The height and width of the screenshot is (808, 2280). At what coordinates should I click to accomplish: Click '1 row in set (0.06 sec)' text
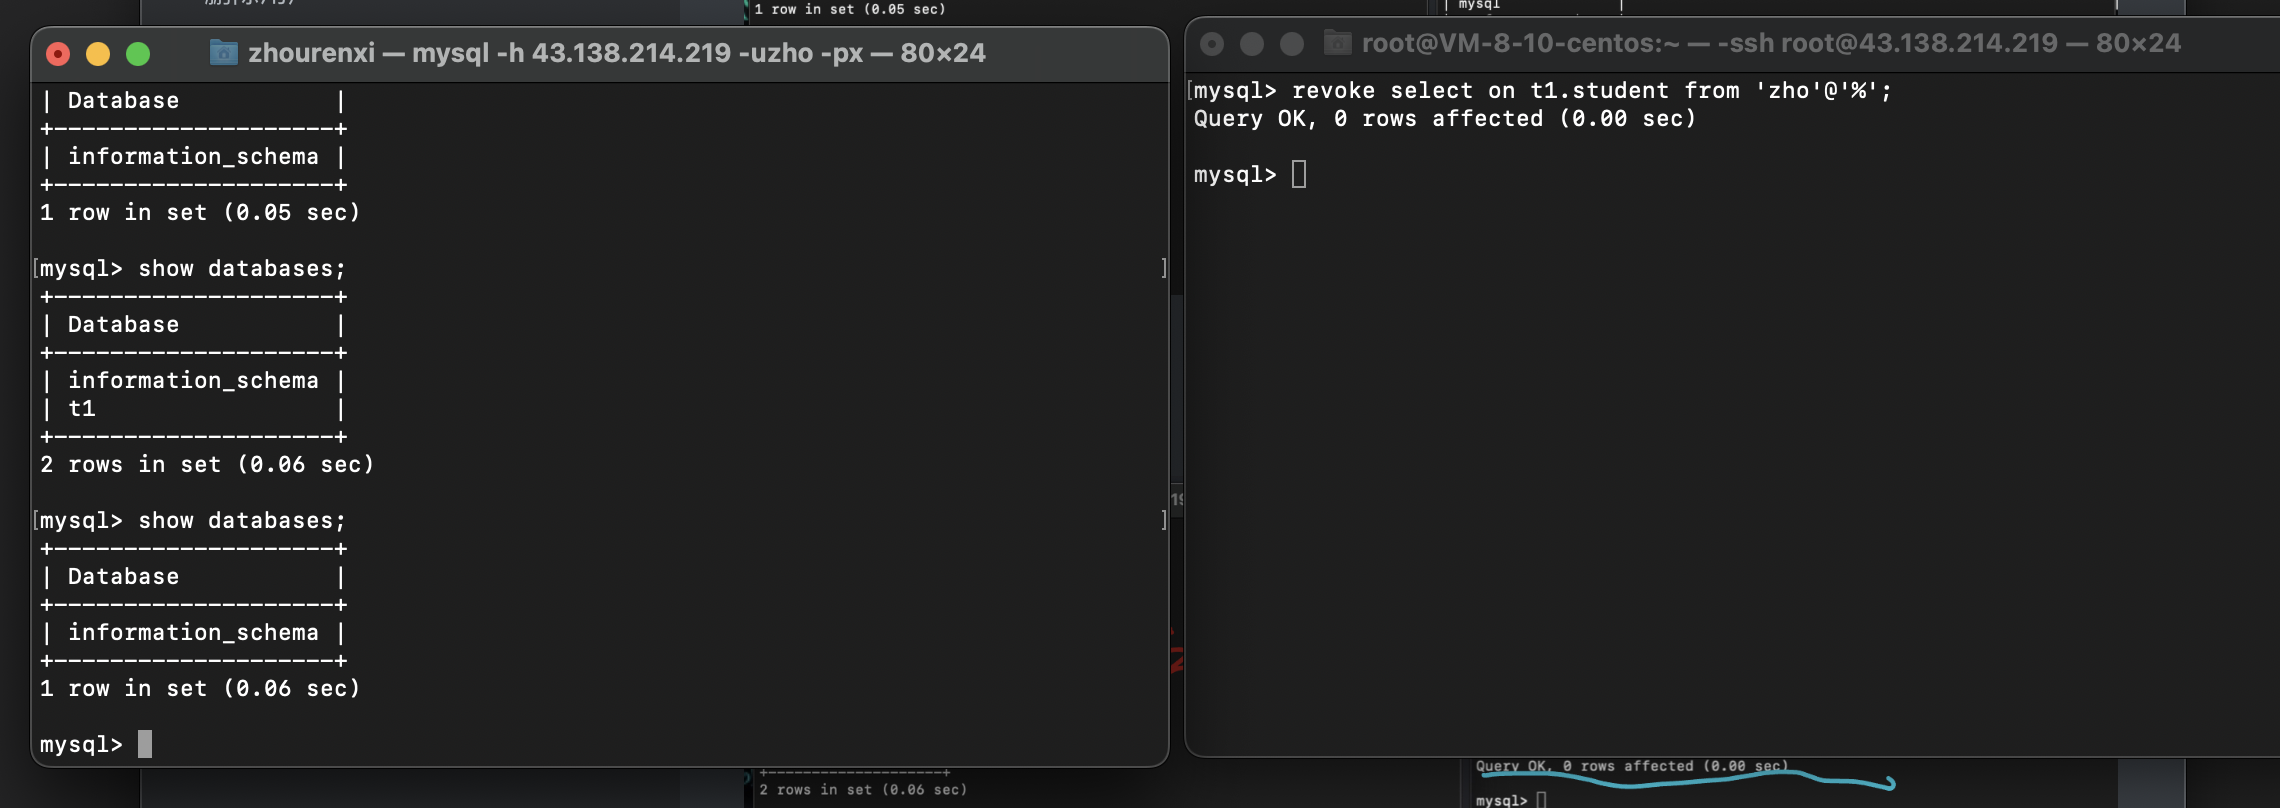200,689
